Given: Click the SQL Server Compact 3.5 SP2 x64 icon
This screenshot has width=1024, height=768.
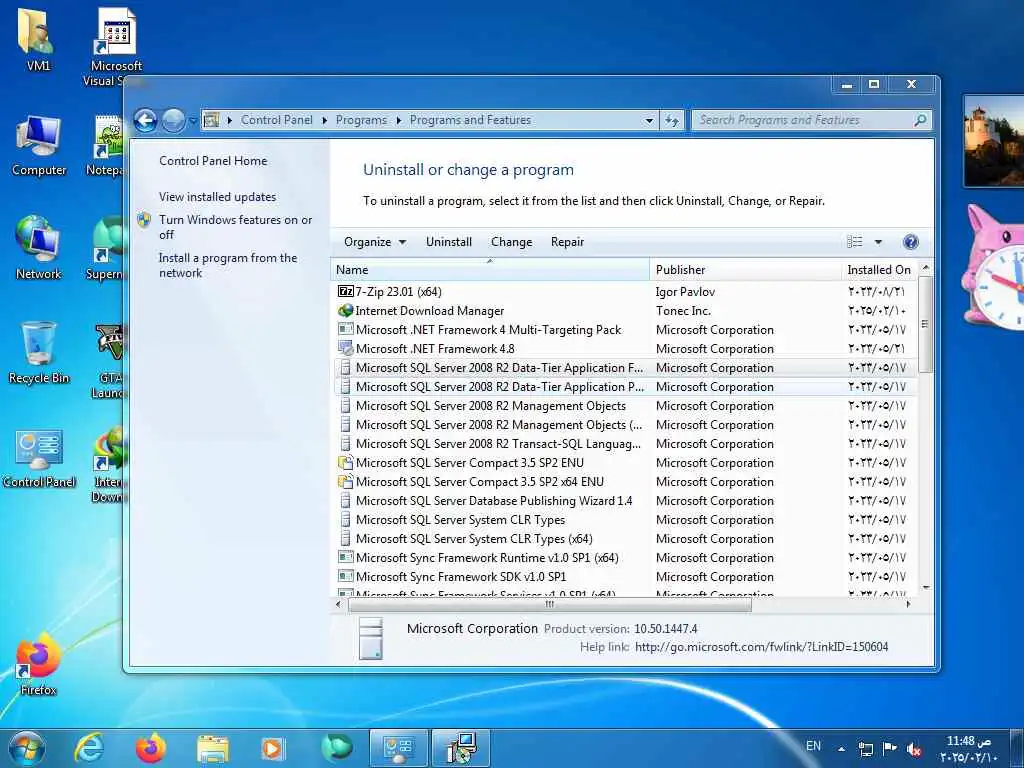Looking at the screenshot, I should 345,482.
